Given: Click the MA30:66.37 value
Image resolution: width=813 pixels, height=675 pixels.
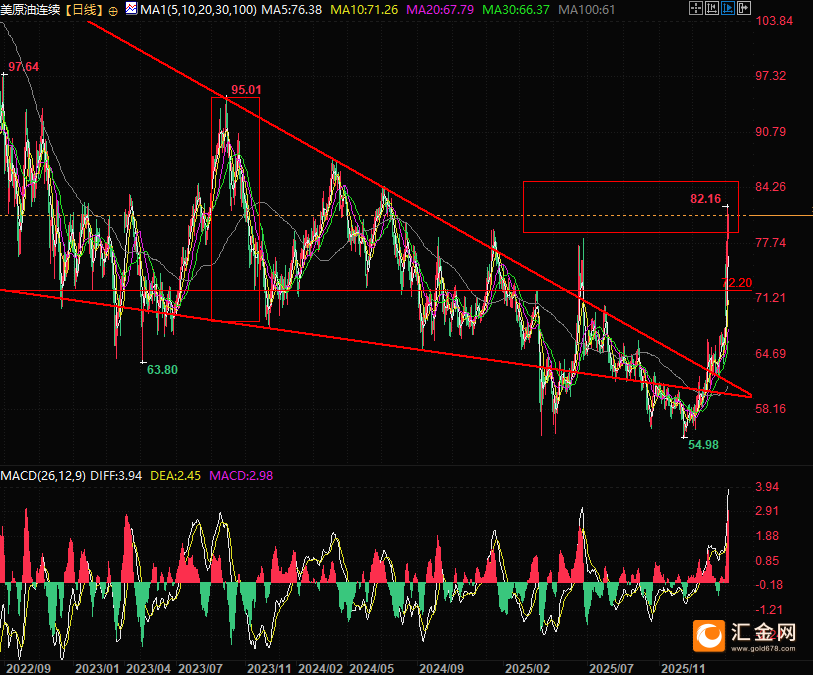Looking at the screenshot, I should coord(515,10).
